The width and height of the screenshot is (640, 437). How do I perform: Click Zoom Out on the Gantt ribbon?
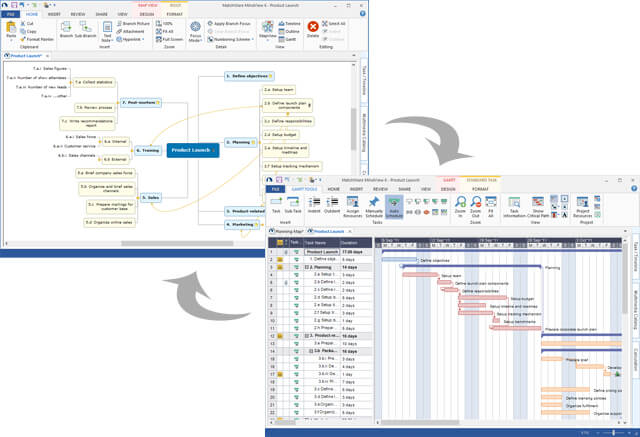point(476,207)
